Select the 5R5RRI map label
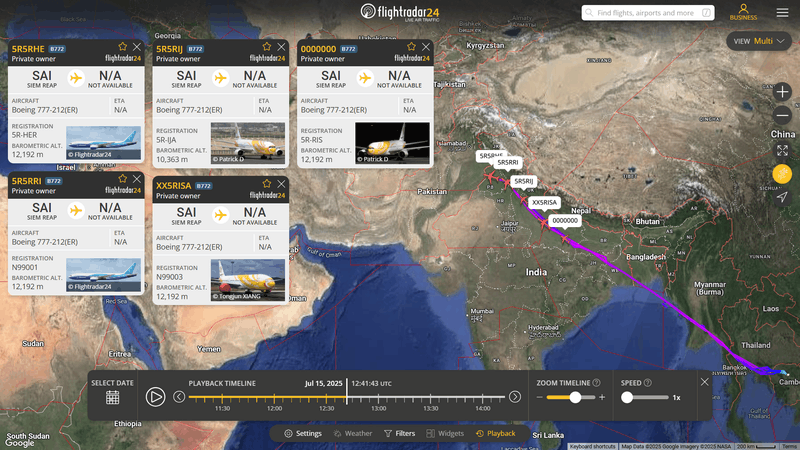Screen dimensions: 800x450 pyautogui.click(x=508, y=163)
